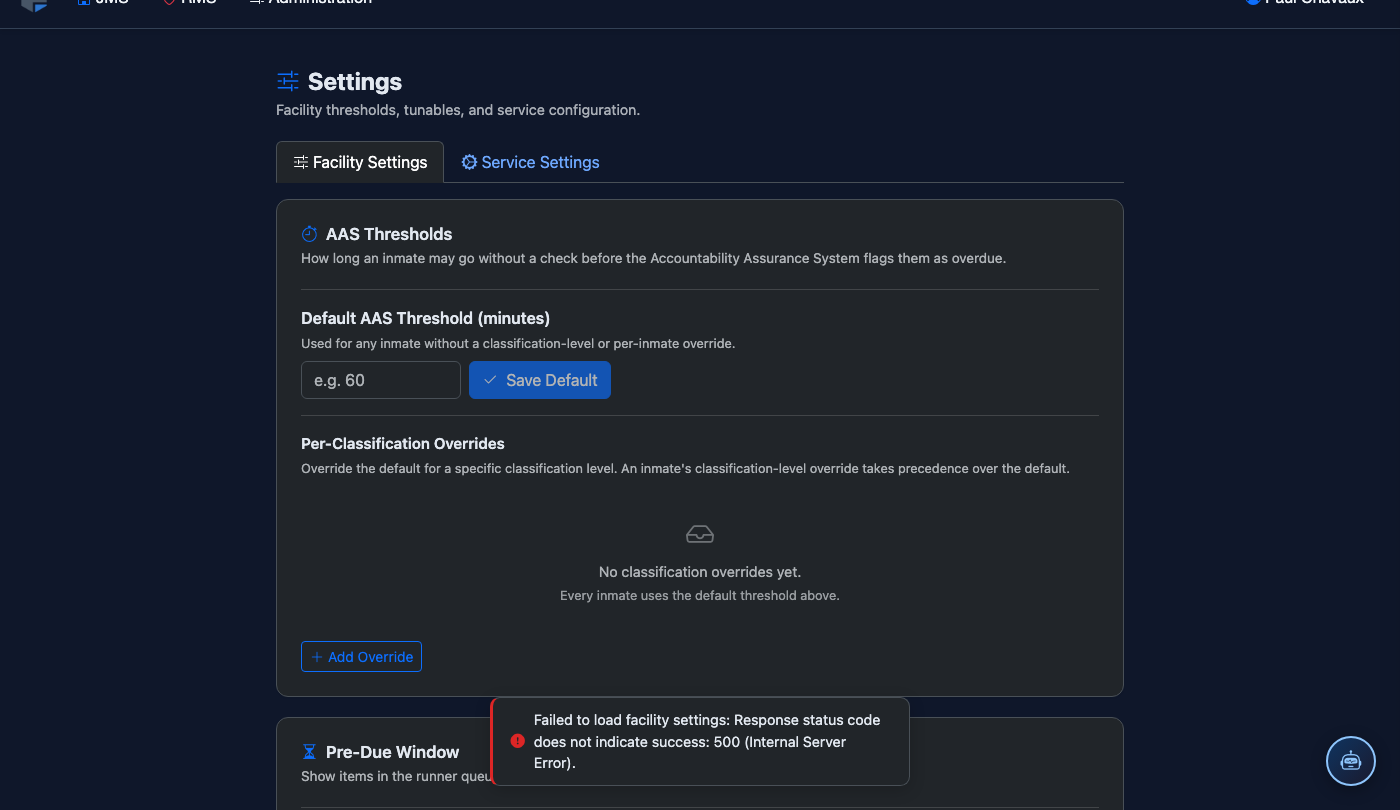Focus the Default AAS Threshold minutes field

pyautogui.click(x=381, y=380)
